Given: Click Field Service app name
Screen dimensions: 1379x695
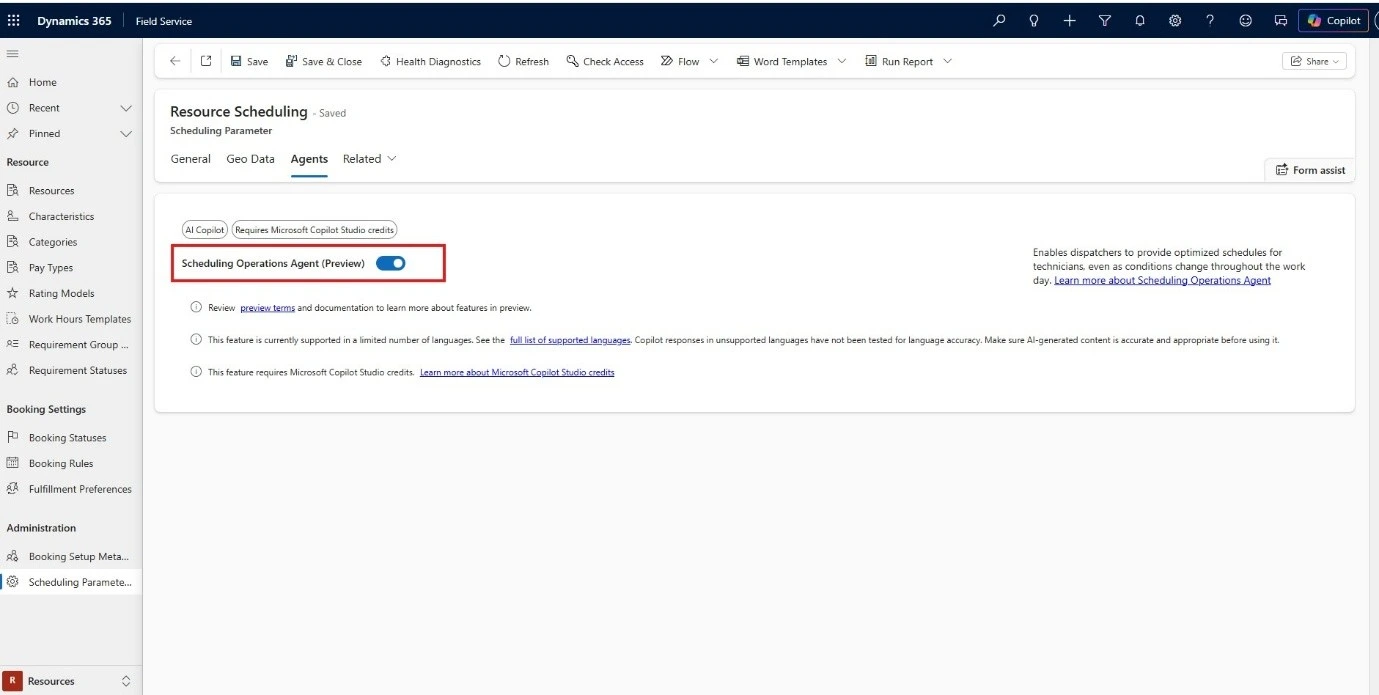Looking at the screenshot, I should [x=164, y=21].
